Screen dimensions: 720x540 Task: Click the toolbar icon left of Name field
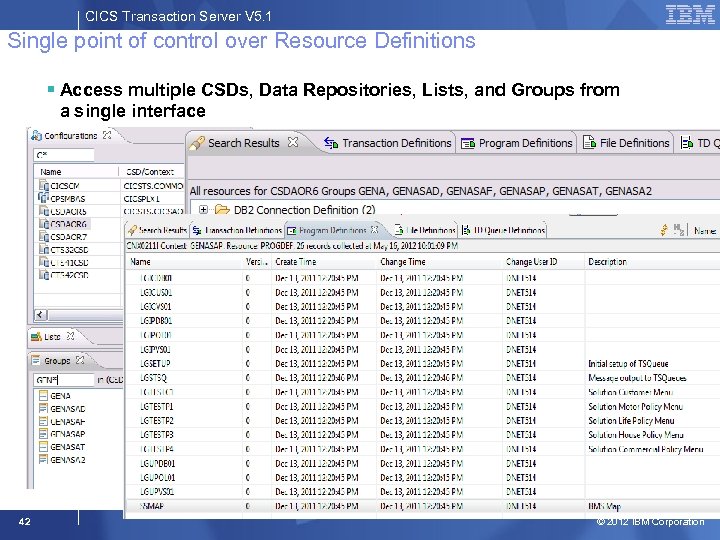679,230
